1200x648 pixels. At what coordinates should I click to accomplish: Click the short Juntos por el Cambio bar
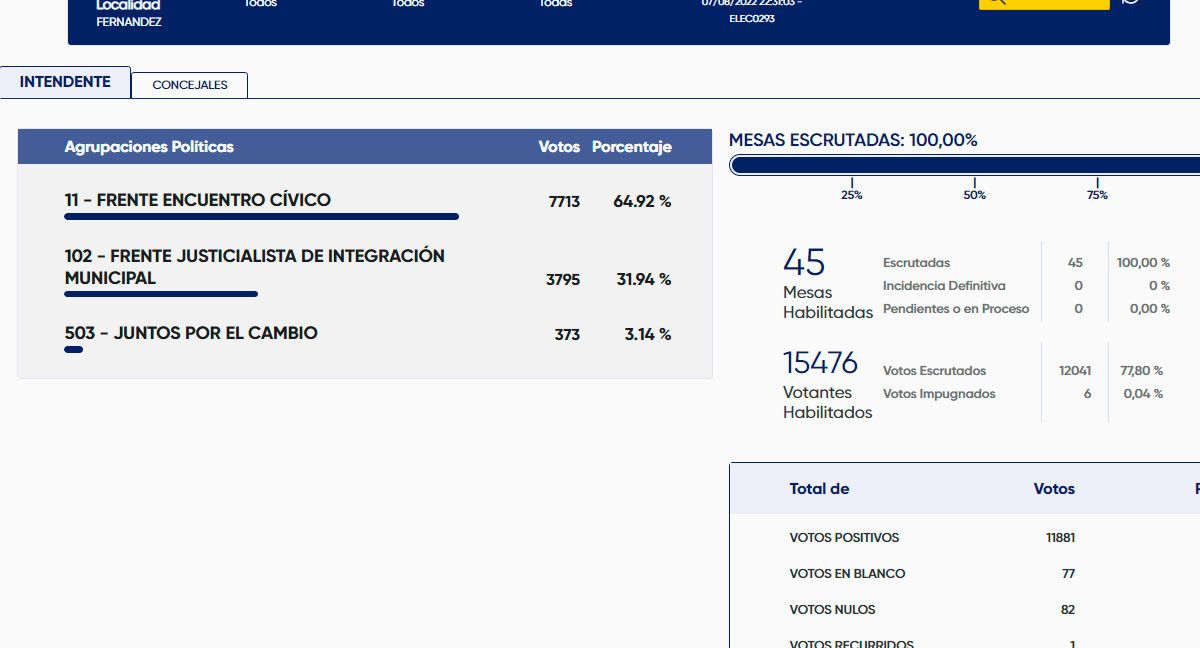(x=73, y=350)
